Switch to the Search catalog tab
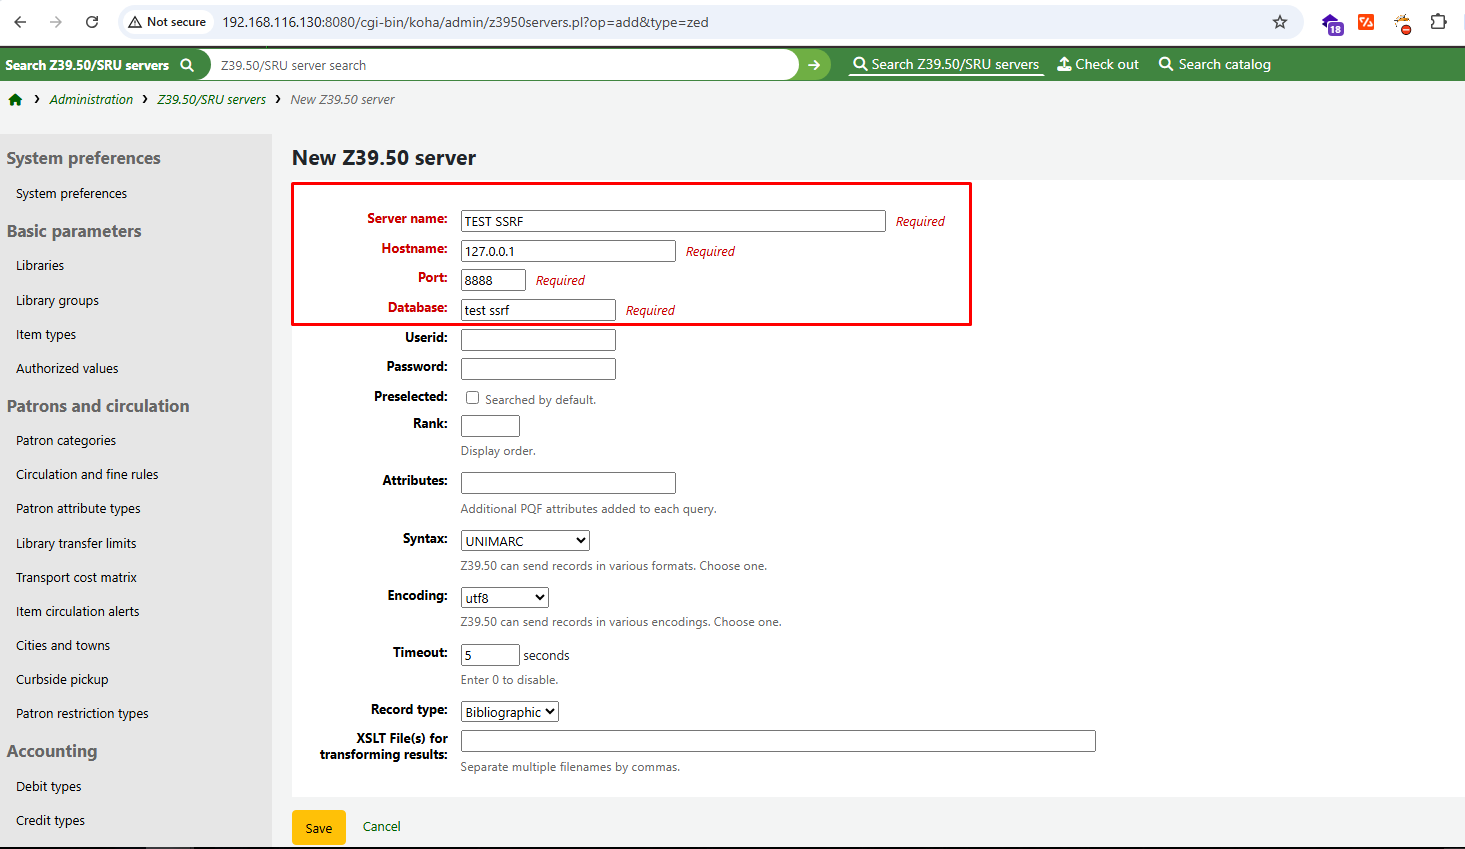Image resolution: width=1465 pixels, height=849 pixels. [x=1214, y=64]
